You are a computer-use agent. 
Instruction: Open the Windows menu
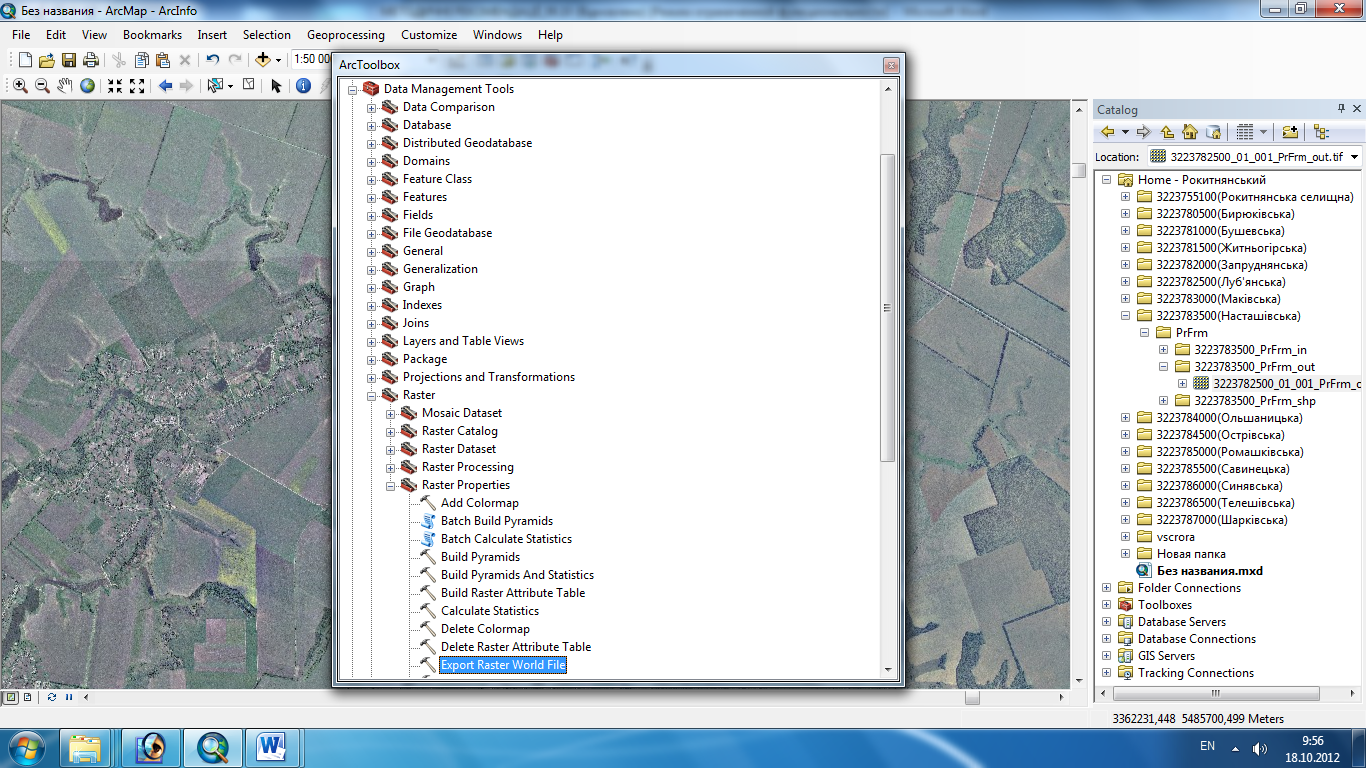click(497, 34)
